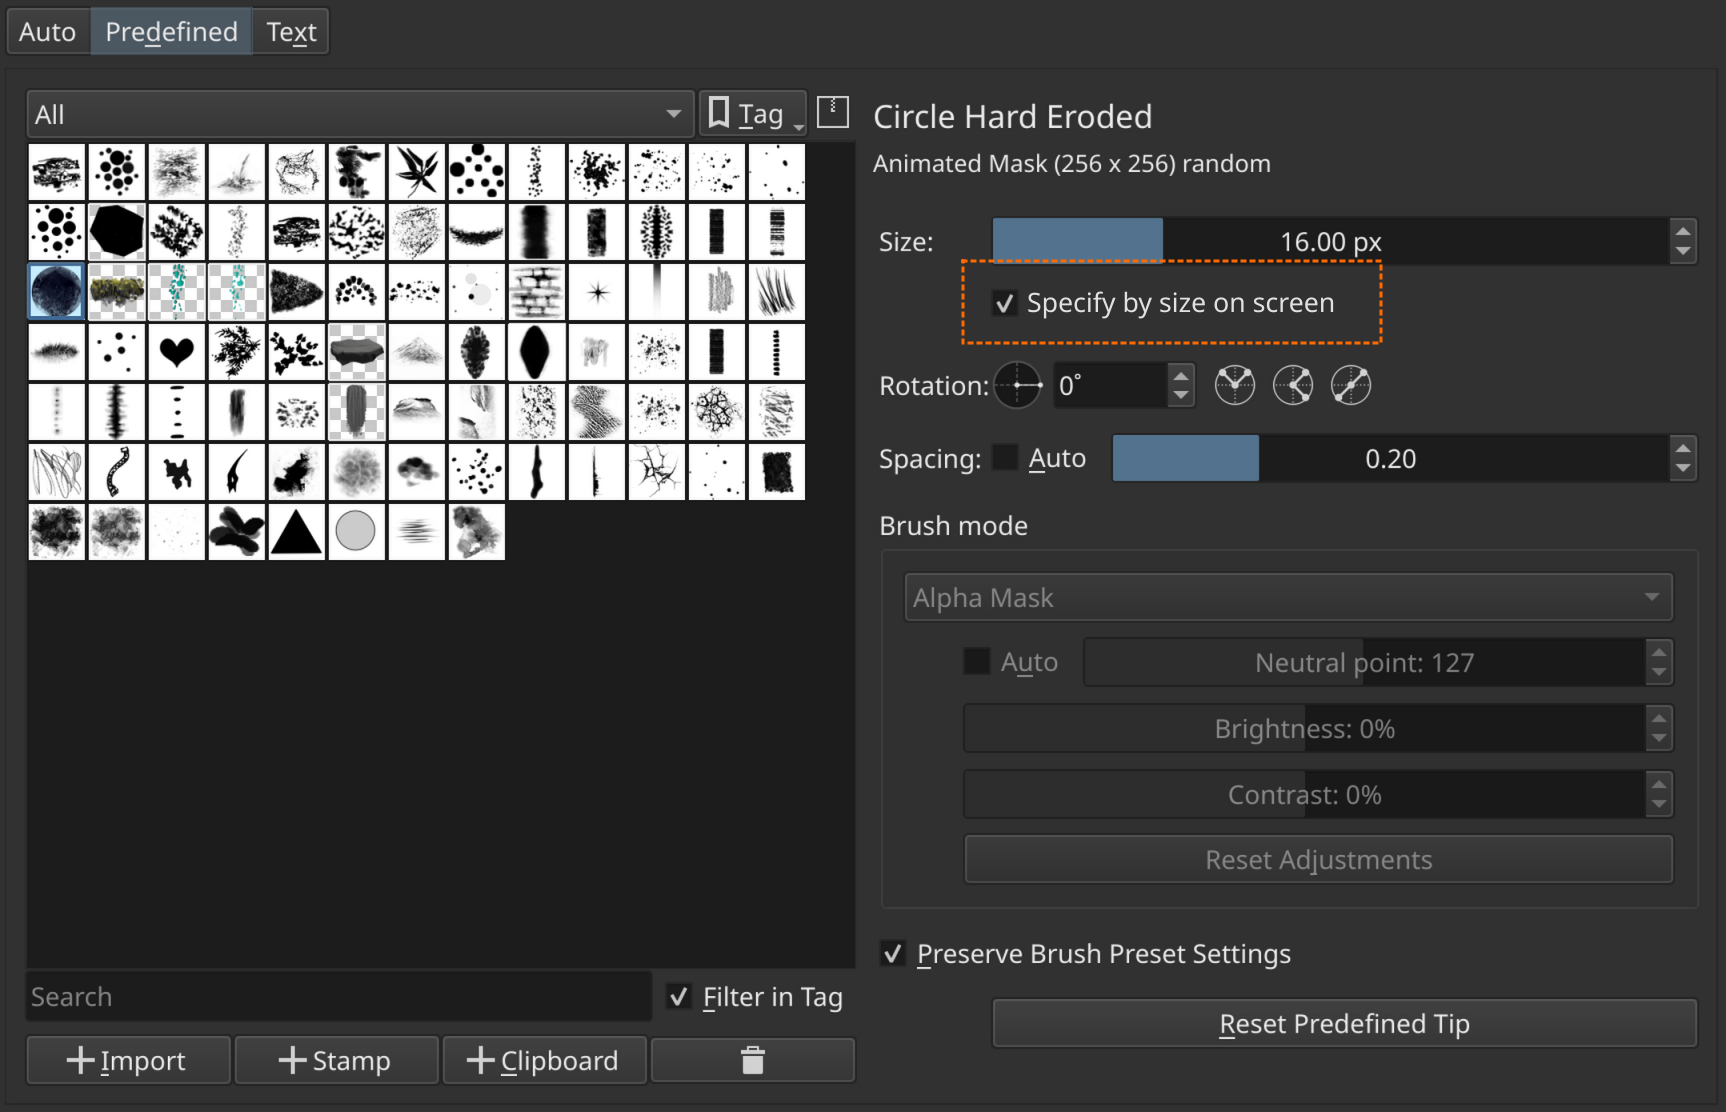Uncheck Preserve Brush Preset Settings
The image size is (1726, 1112).
point(893,954)
